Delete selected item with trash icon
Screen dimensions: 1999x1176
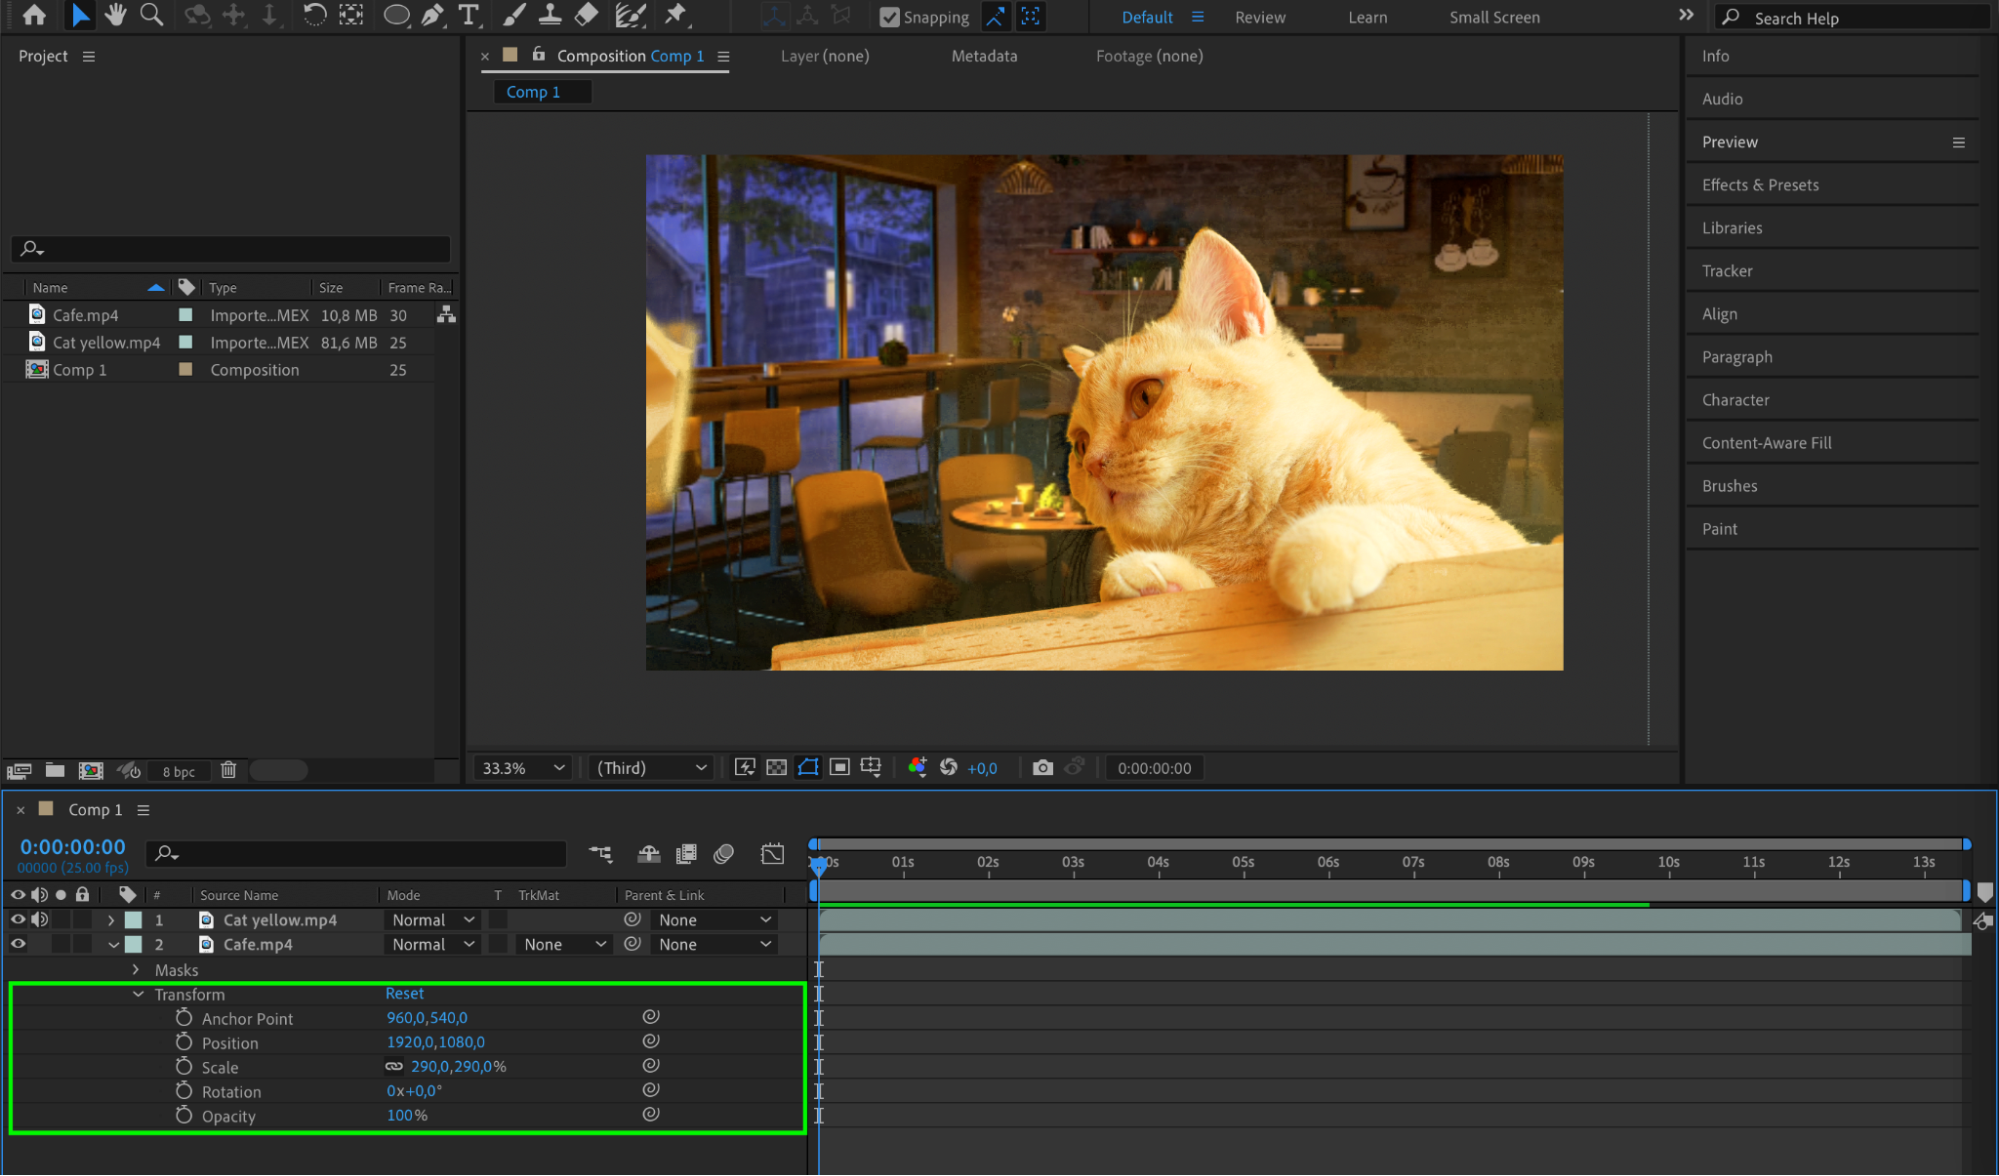coord(228,770)
